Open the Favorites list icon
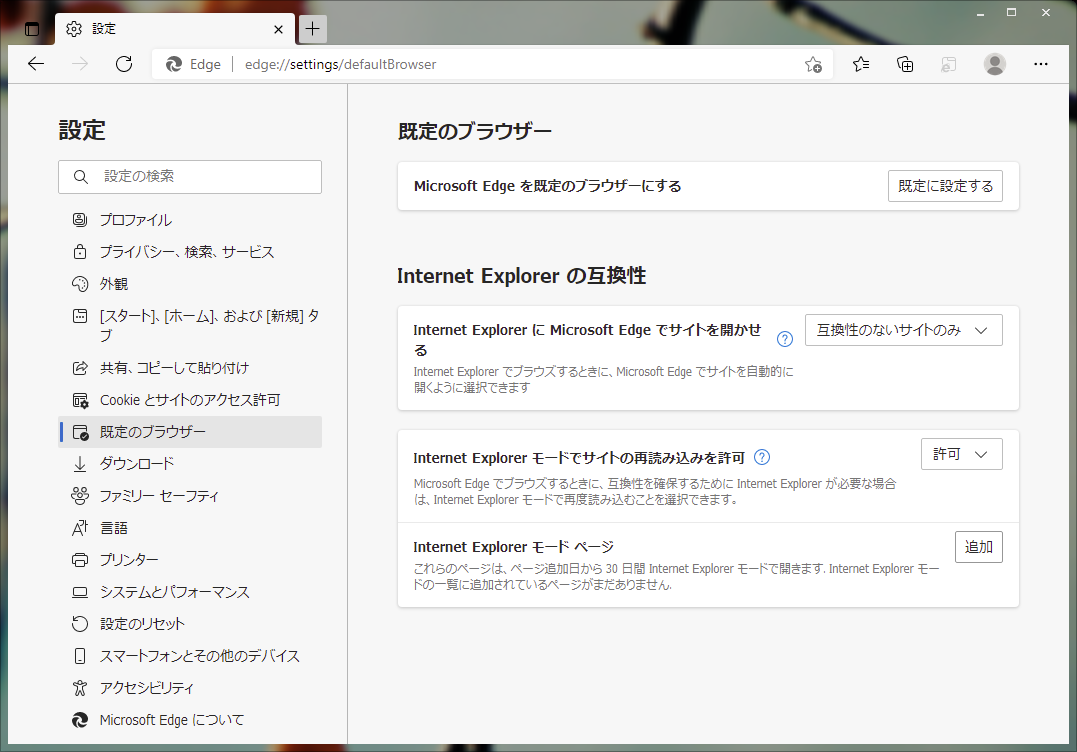Image resolution: width=1077 pixels, height=752 pixels. coord(861,65)
